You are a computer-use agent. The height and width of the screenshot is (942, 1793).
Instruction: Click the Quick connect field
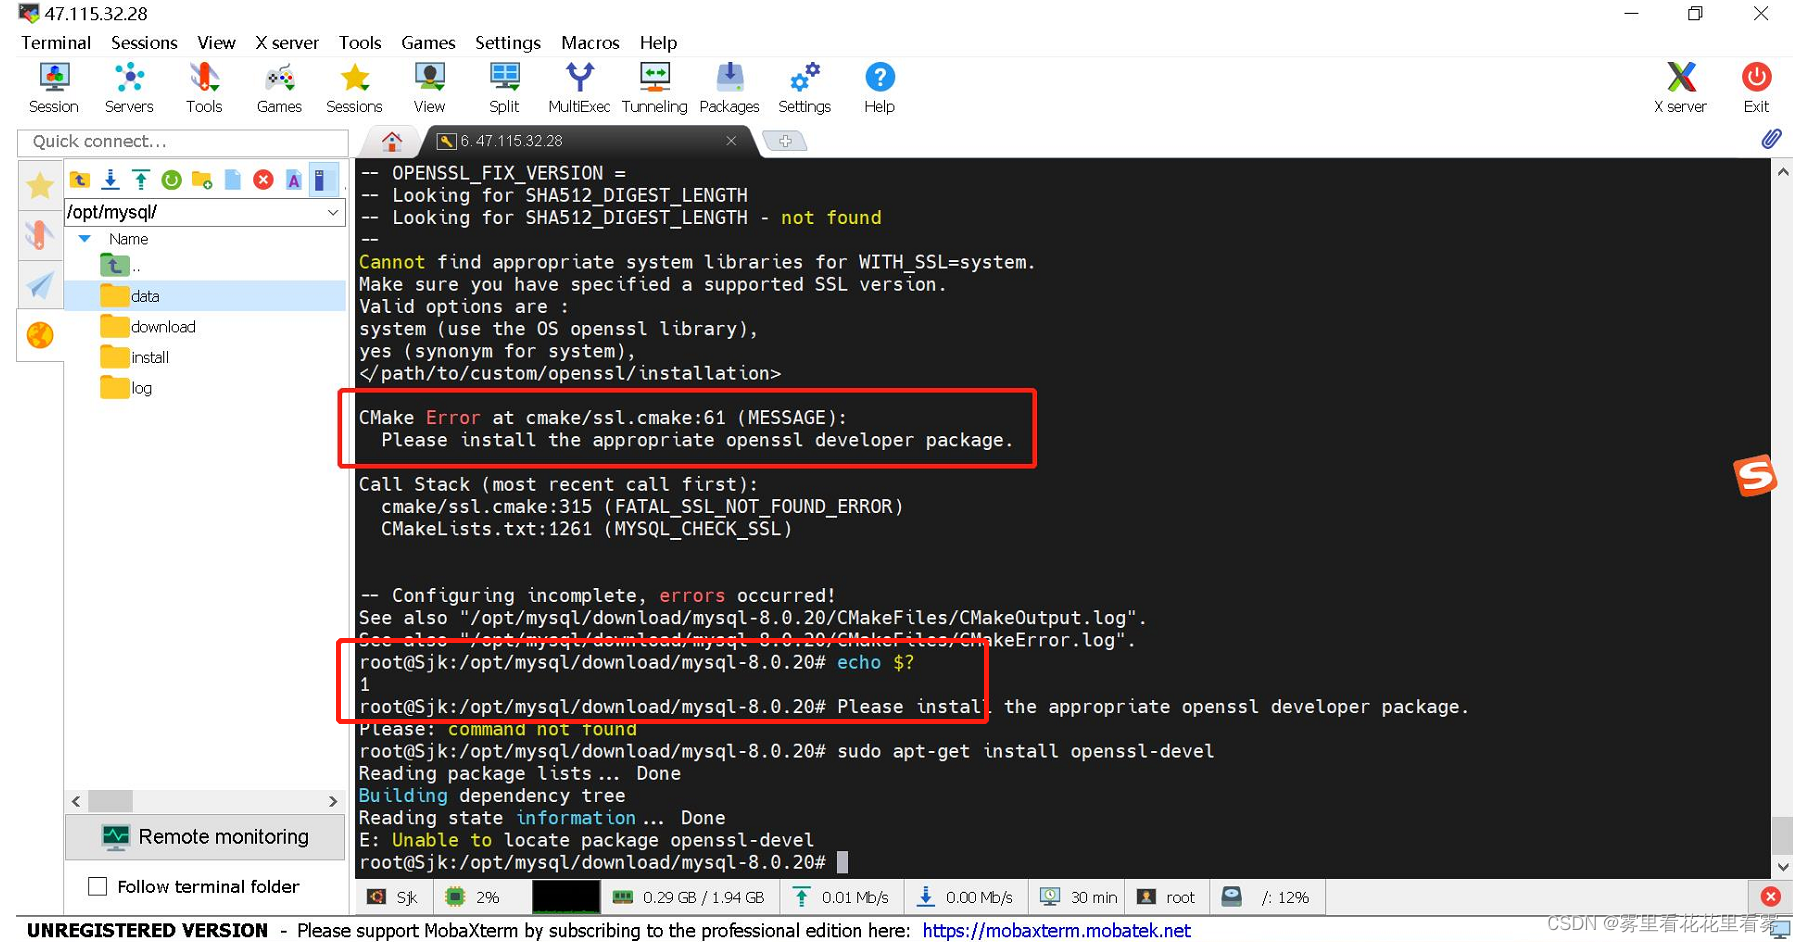(x=182, y=142)
